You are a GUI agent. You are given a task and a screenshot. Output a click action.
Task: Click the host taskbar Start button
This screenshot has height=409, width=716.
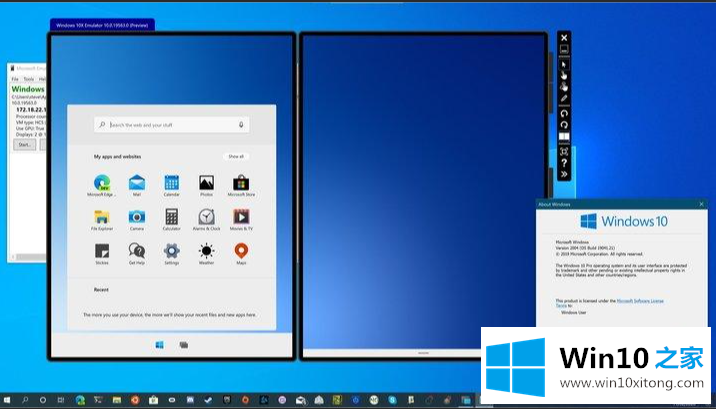click(7, 400)
